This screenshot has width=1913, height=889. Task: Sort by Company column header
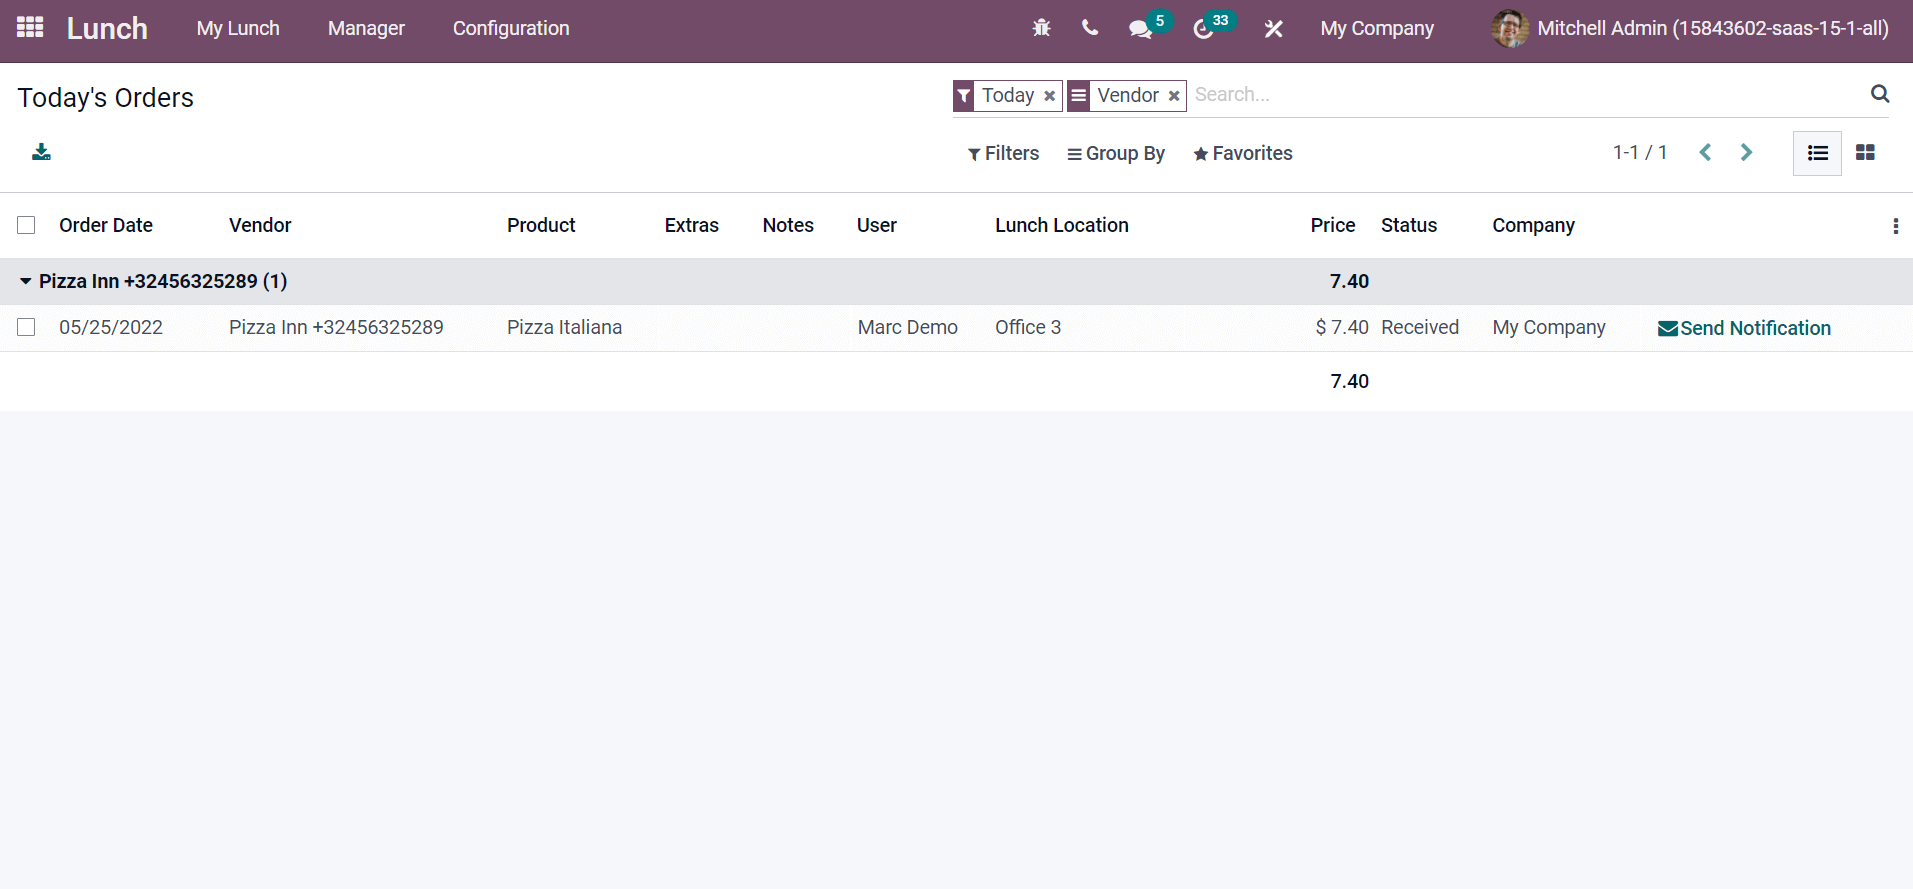tap(1533, 225)
